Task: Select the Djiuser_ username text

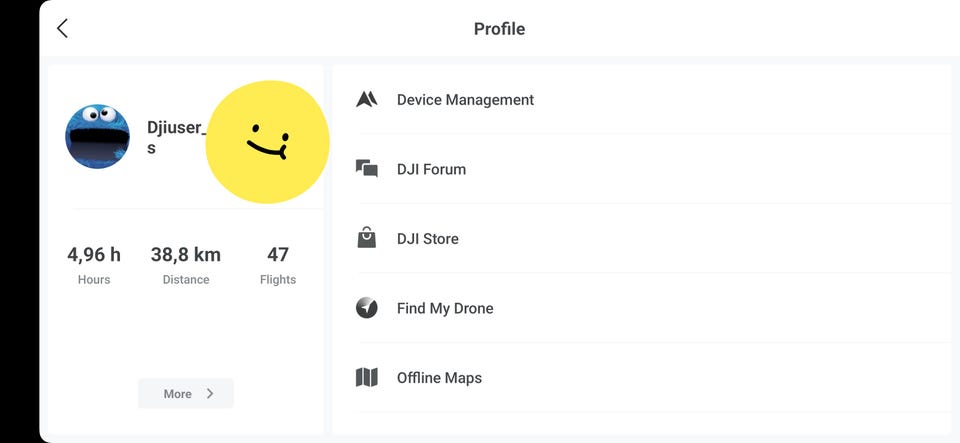Action: pos(176,137)
